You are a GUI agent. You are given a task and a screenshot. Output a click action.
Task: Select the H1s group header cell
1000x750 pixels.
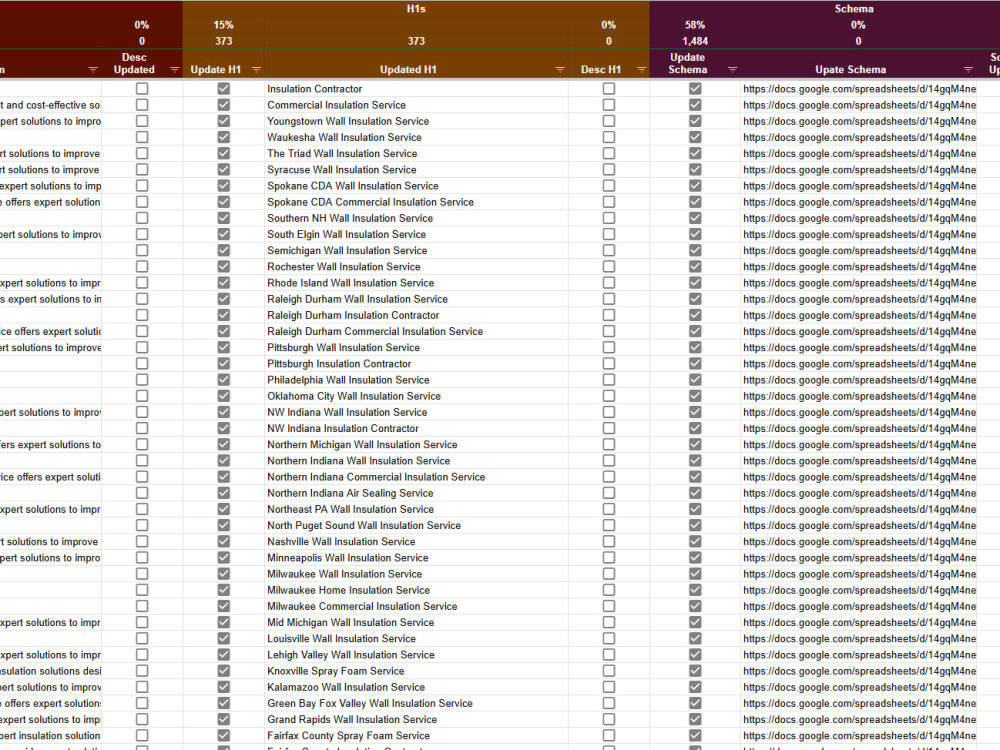click(x=416, y=9)
